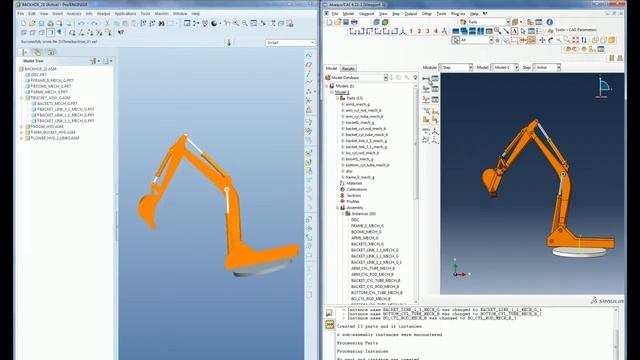Click the Print icon in Abaqus toolbar
640x360 pixels.
[x=354, y=22]
